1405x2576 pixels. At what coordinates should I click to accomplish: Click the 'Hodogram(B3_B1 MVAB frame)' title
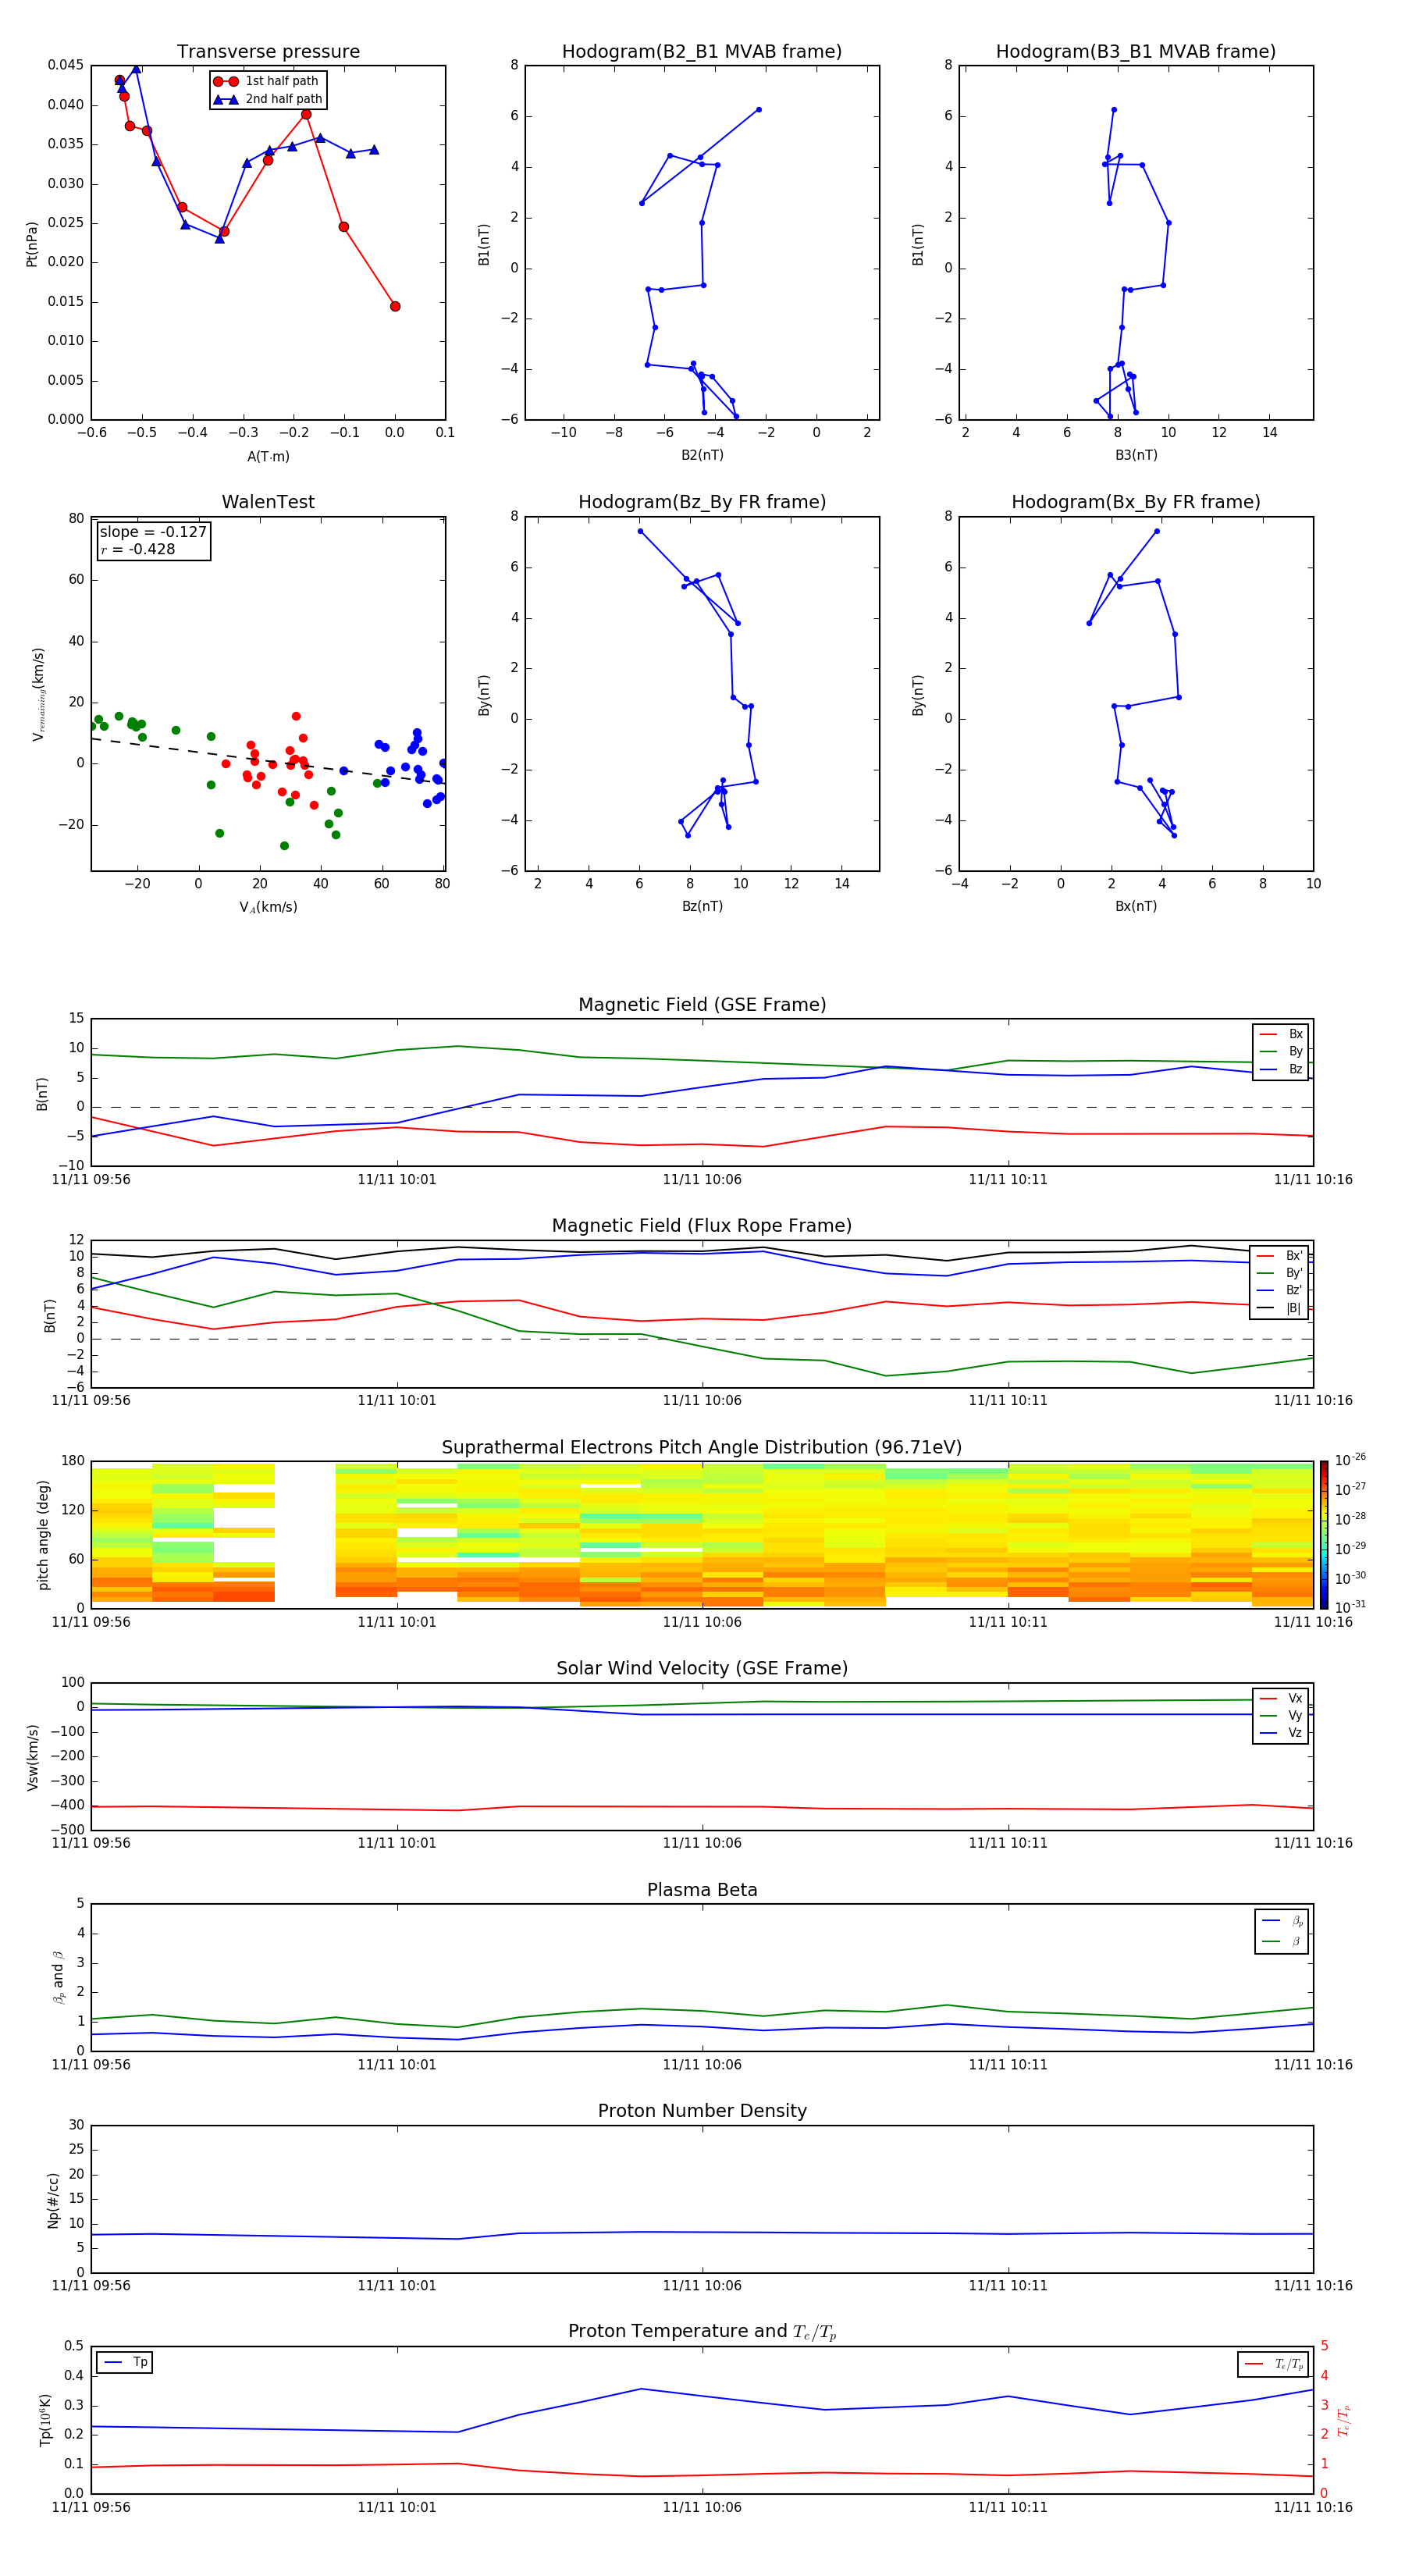tap(1136, 51)
